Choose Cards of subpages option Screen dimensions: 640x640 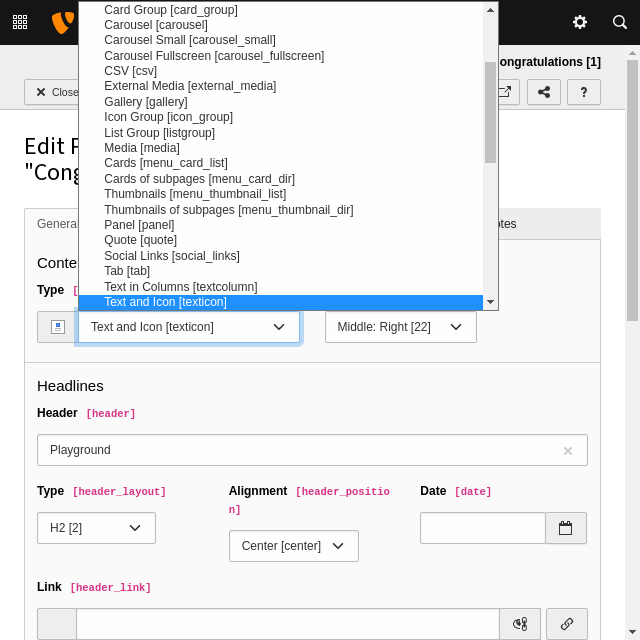pos(281,179)
